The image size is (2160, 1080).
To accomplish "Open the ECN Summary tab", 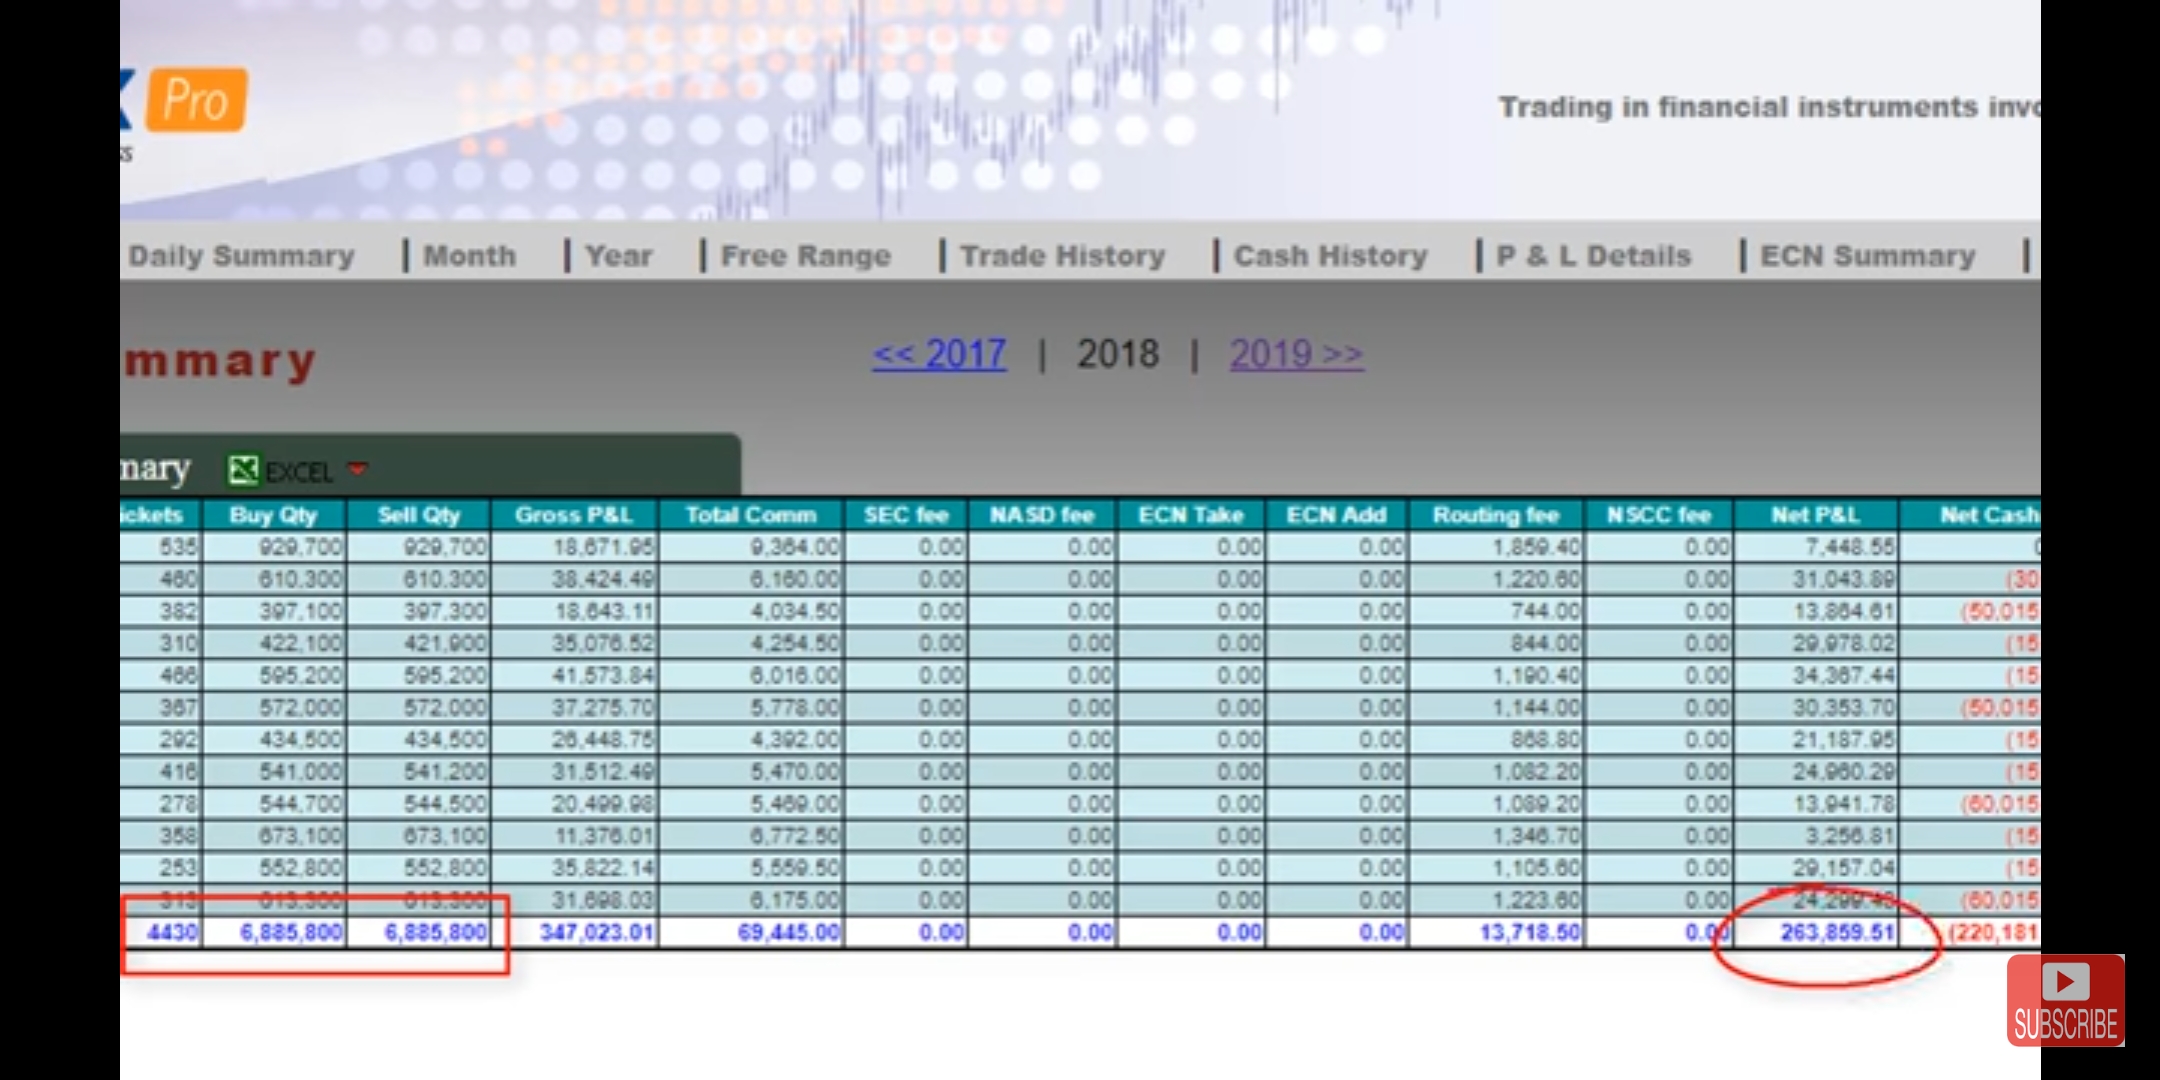I will pyautogui.click(x=1867, y=256).
